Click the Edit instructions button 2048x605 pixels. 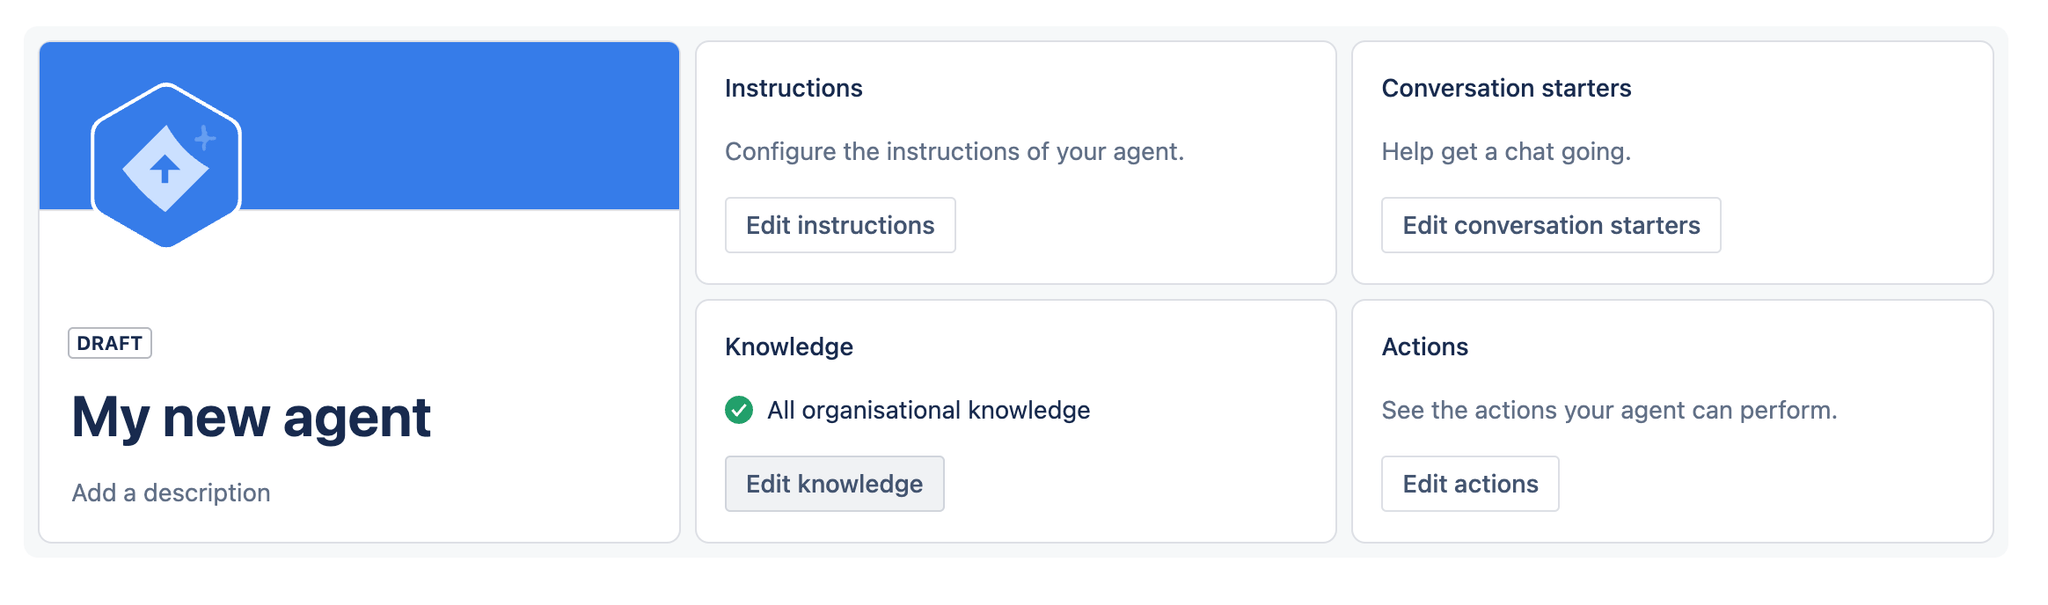840,225
